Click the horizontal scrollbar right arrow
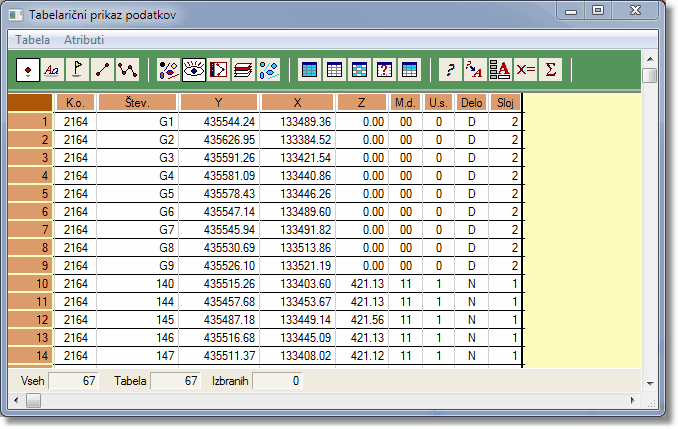The image size is (678, 429). click(633, 401)
